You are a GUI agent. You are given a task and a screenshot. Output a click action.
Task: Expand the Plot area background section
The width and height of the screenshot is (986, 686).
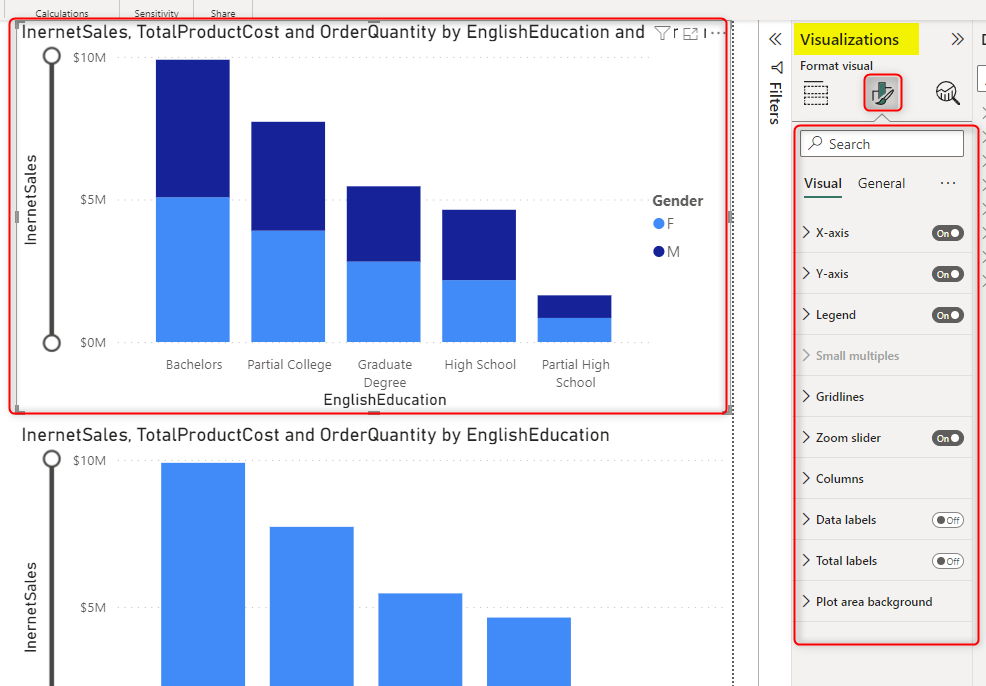pyautogui.click(x=873, y=602)
